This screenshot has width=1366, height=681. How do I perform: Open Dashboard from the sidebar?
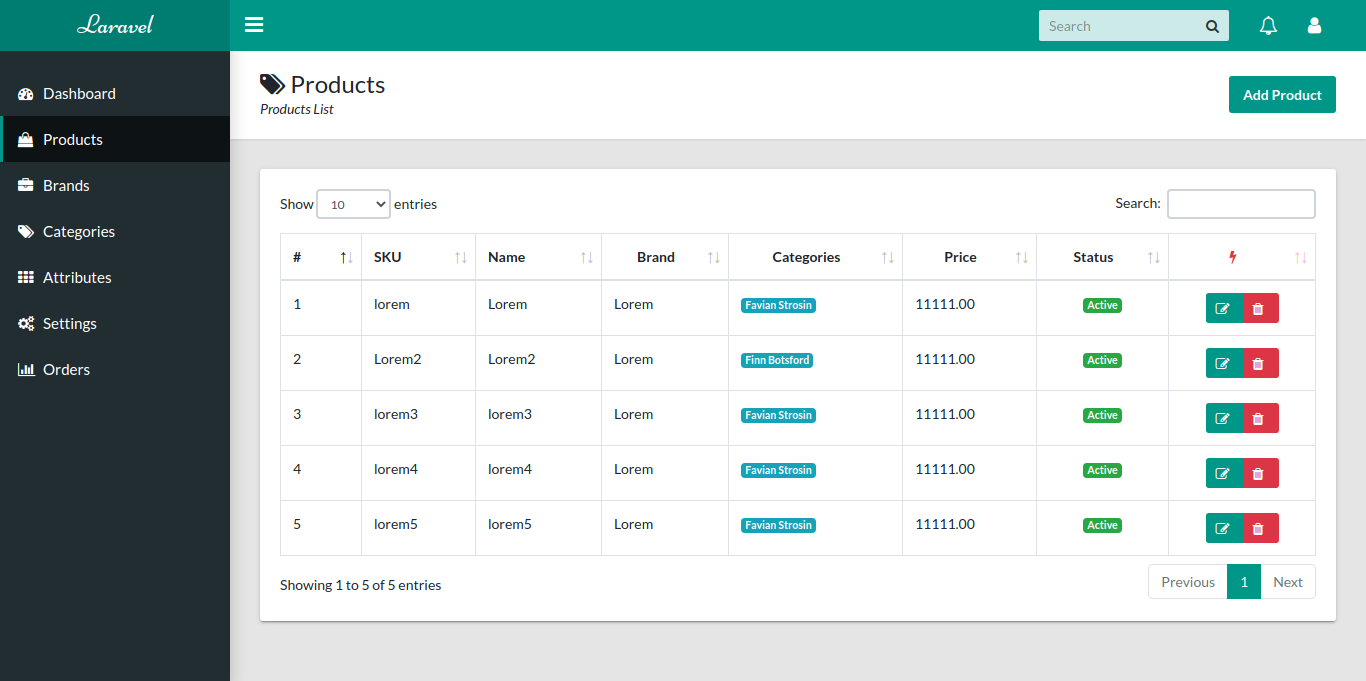tap(115, 93)
